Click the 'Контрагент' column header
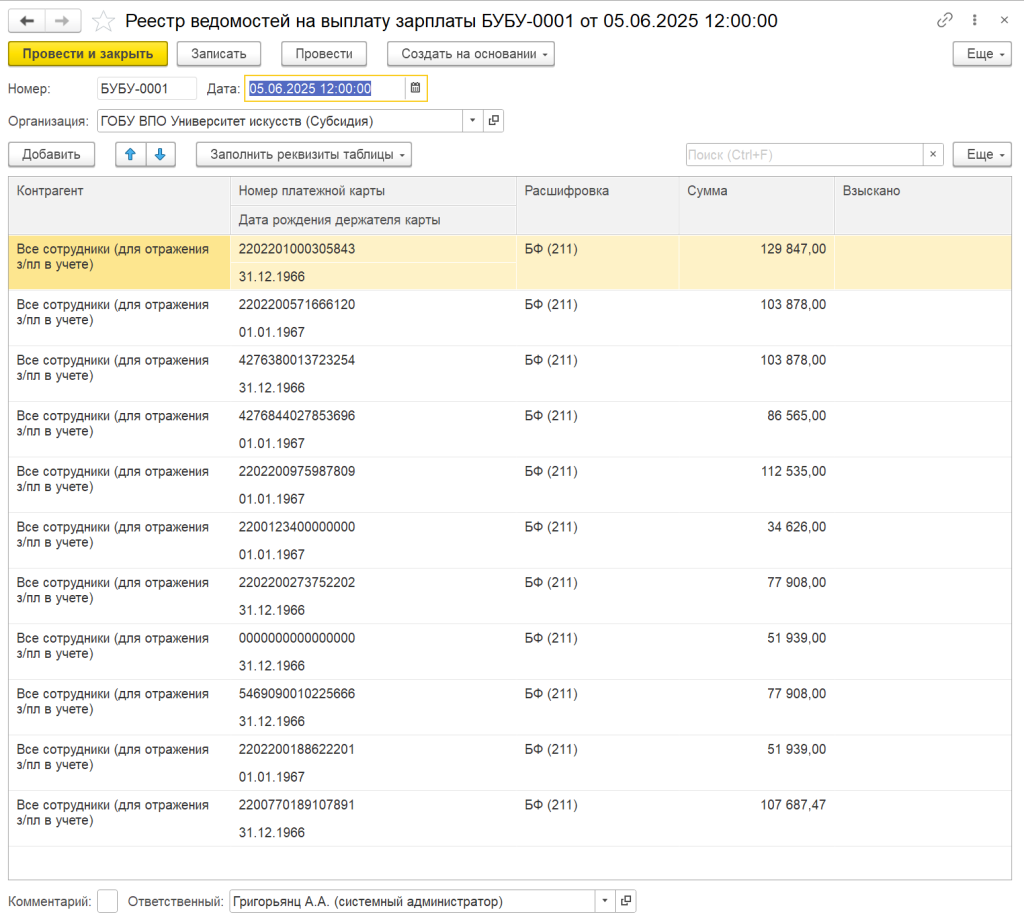The image size is (1024, 916). tap(119, 205)
